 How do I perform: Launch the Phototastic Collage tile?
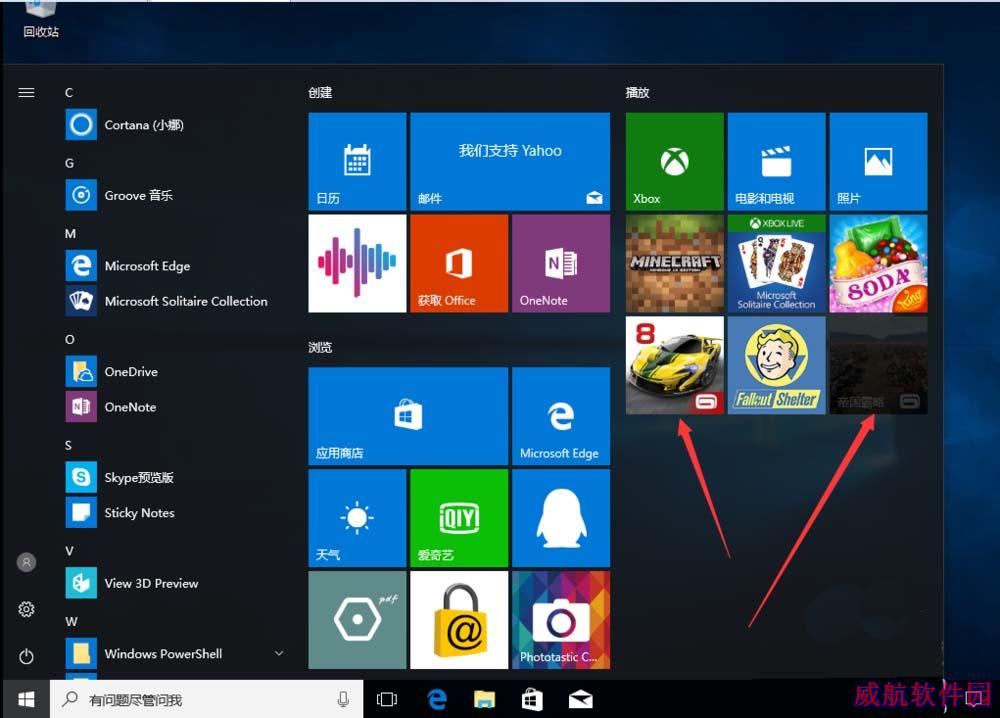(x=561, y=620)
